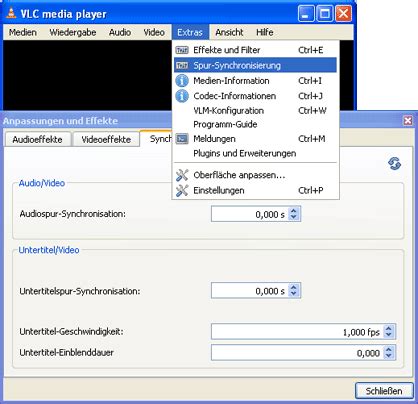Click the Untertitel-Geschwindigkeit: label
This screenshot has height=404, width=418.
pyautogui.click(x=71, y=332)
